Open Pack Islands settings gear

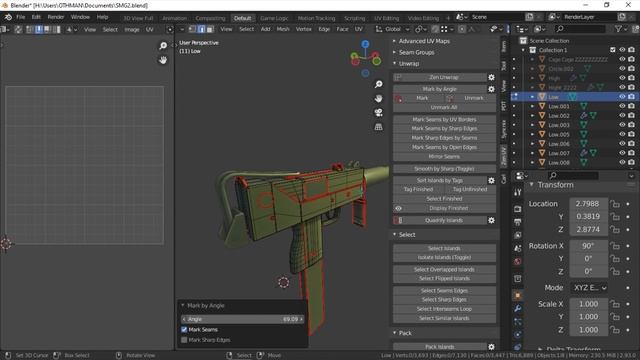[491, 347]
